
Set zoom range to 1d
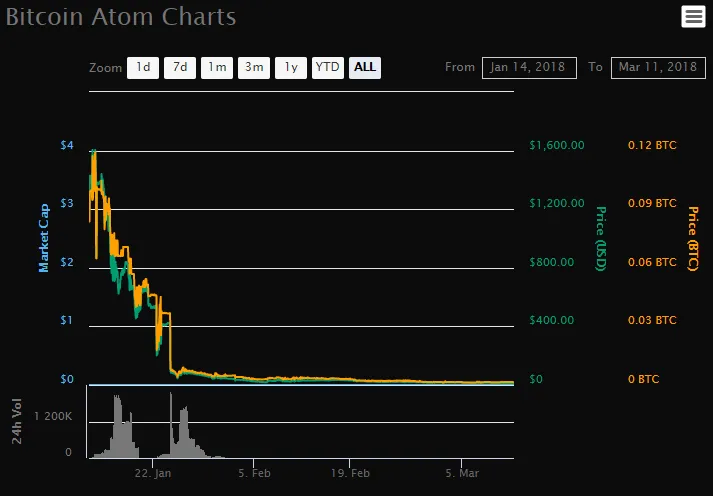coord(143,68)
